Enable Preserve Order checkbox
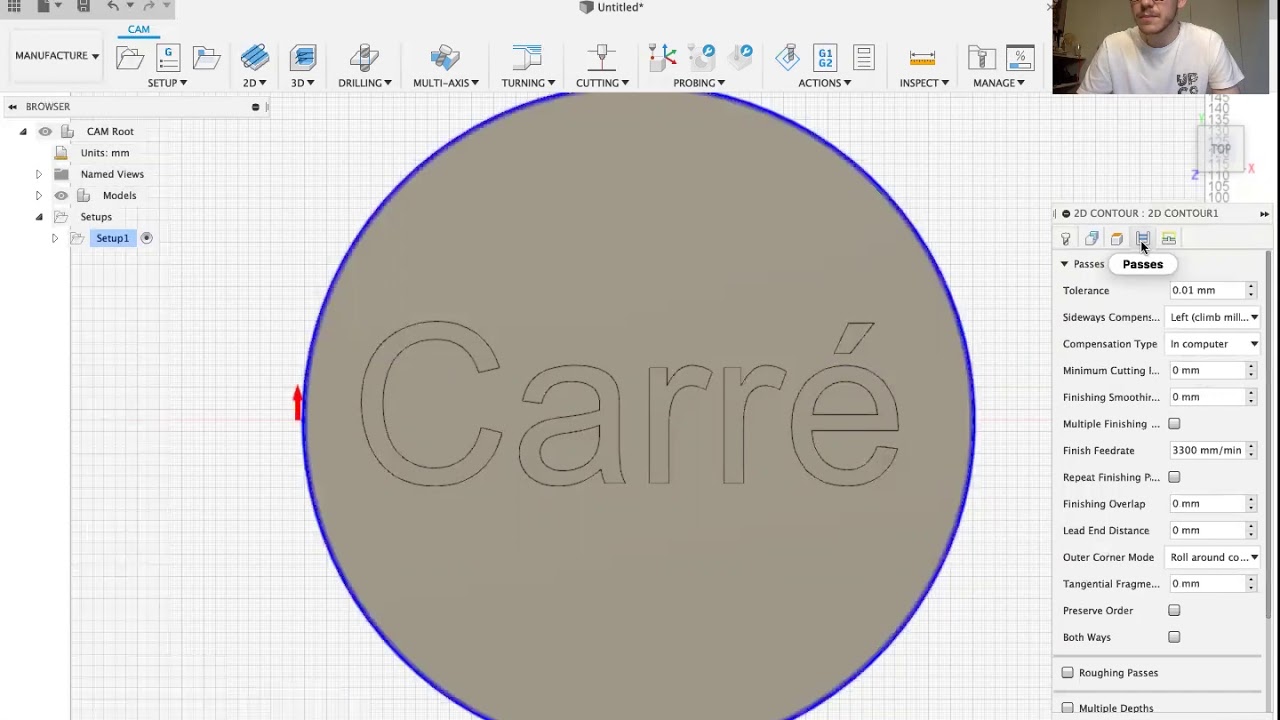 click(x=1174, y=610)
